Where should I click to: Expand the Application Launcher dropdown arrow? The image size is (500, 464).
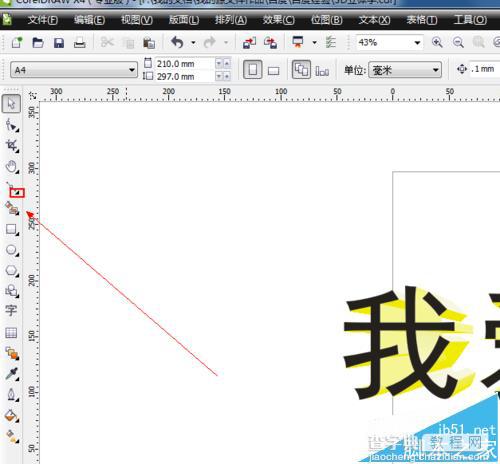pos(314,43)
